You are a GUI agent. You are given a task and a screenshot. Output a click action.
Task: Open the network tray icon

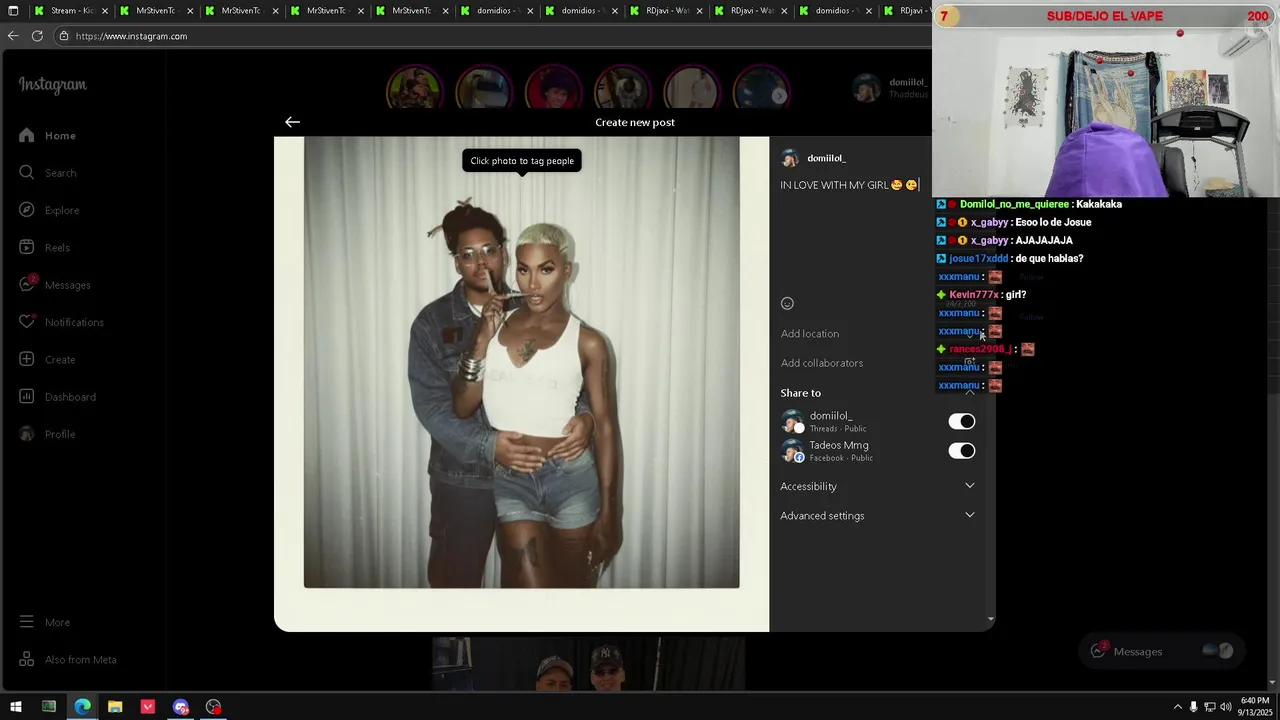[1210, 707]
